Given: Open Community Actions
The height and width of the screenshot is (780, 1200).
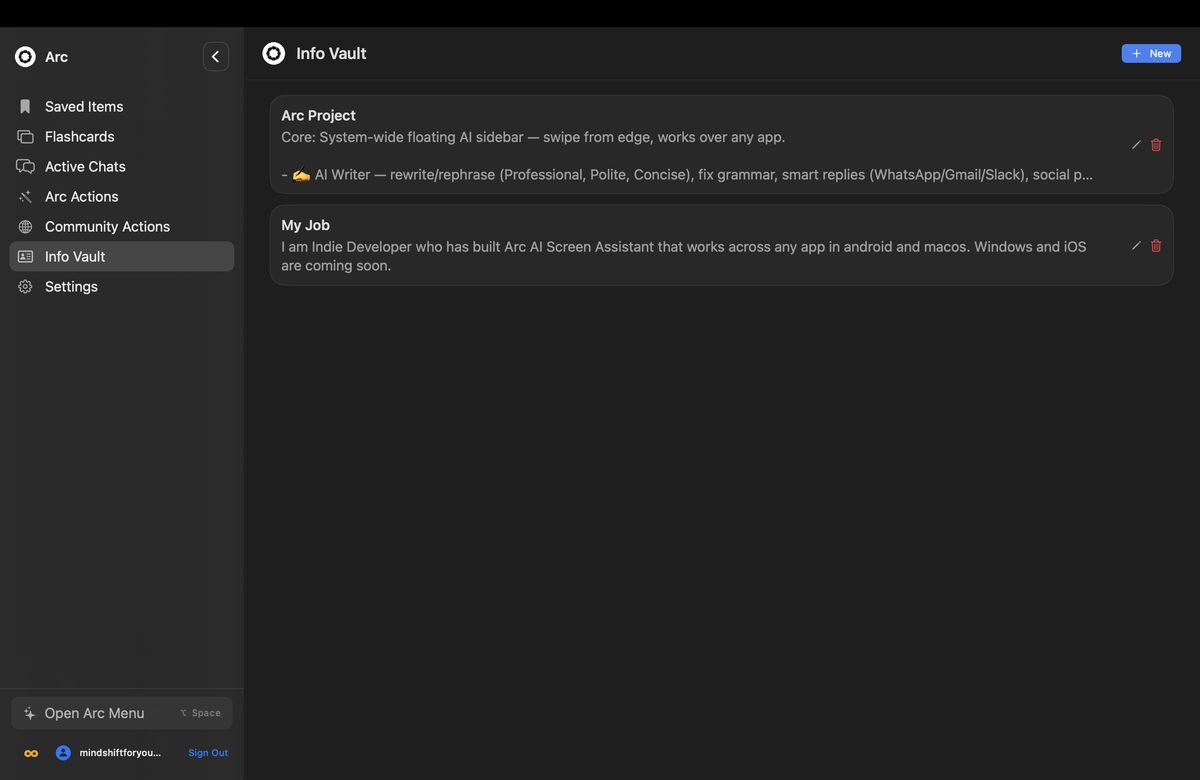Looking at the screenshot, I should tap(122, 226).
